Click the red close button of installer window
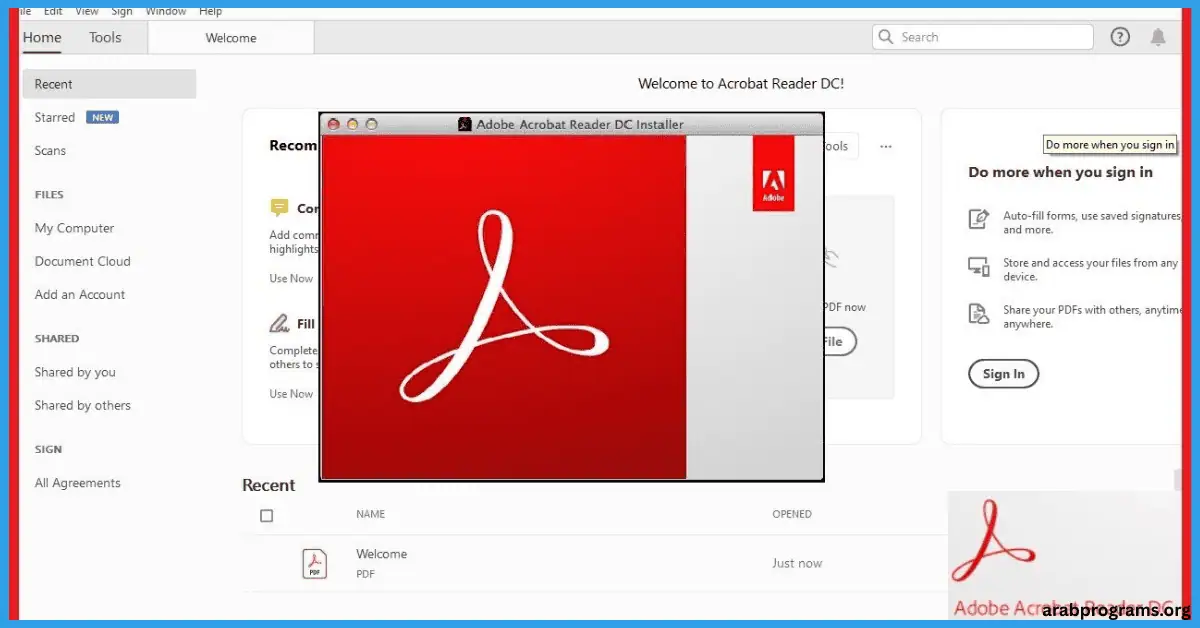Screen dimensions: 1200x628 [334, 124]
